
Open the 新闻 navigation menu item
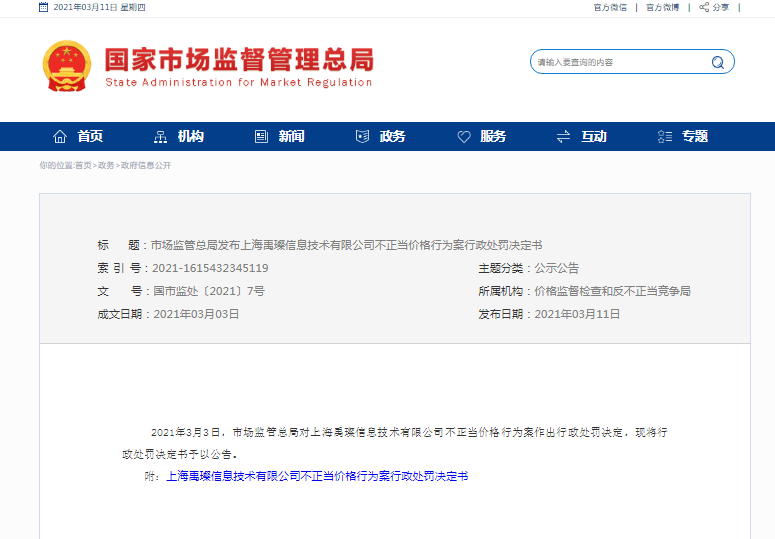coord(292,136)
